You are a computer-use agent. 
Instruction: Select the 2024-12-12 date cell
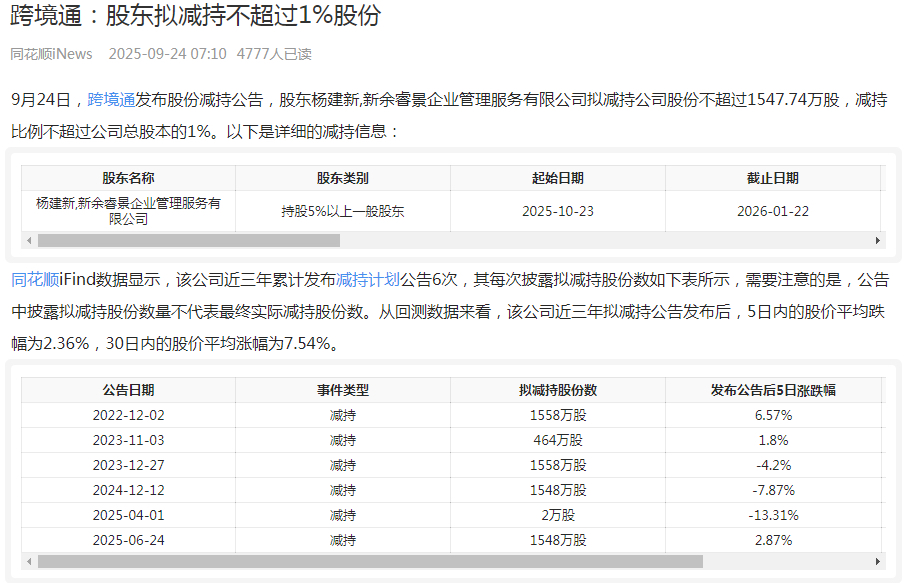(x=128, y=490)
